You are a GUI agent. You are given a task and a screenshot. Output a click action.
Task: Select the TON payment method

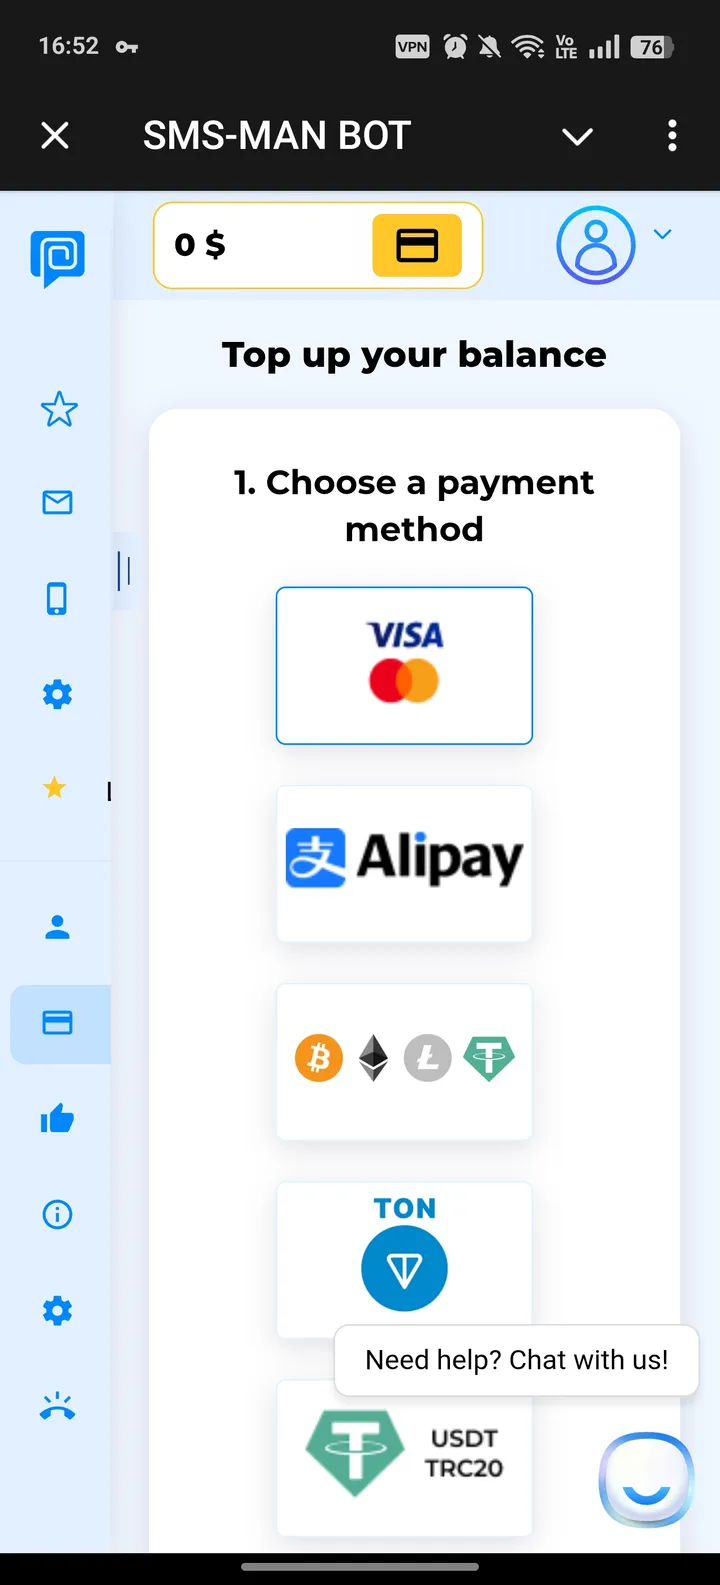click(x=404, y=1259)
